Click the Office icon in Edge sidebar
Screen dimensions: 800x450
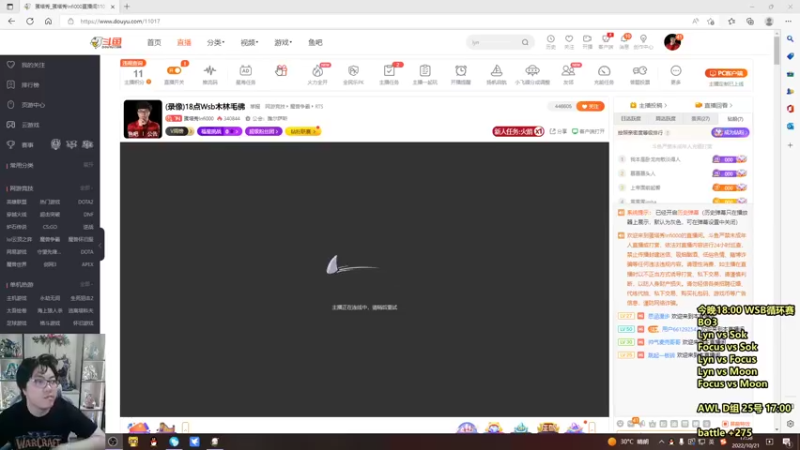coord(790,109)
